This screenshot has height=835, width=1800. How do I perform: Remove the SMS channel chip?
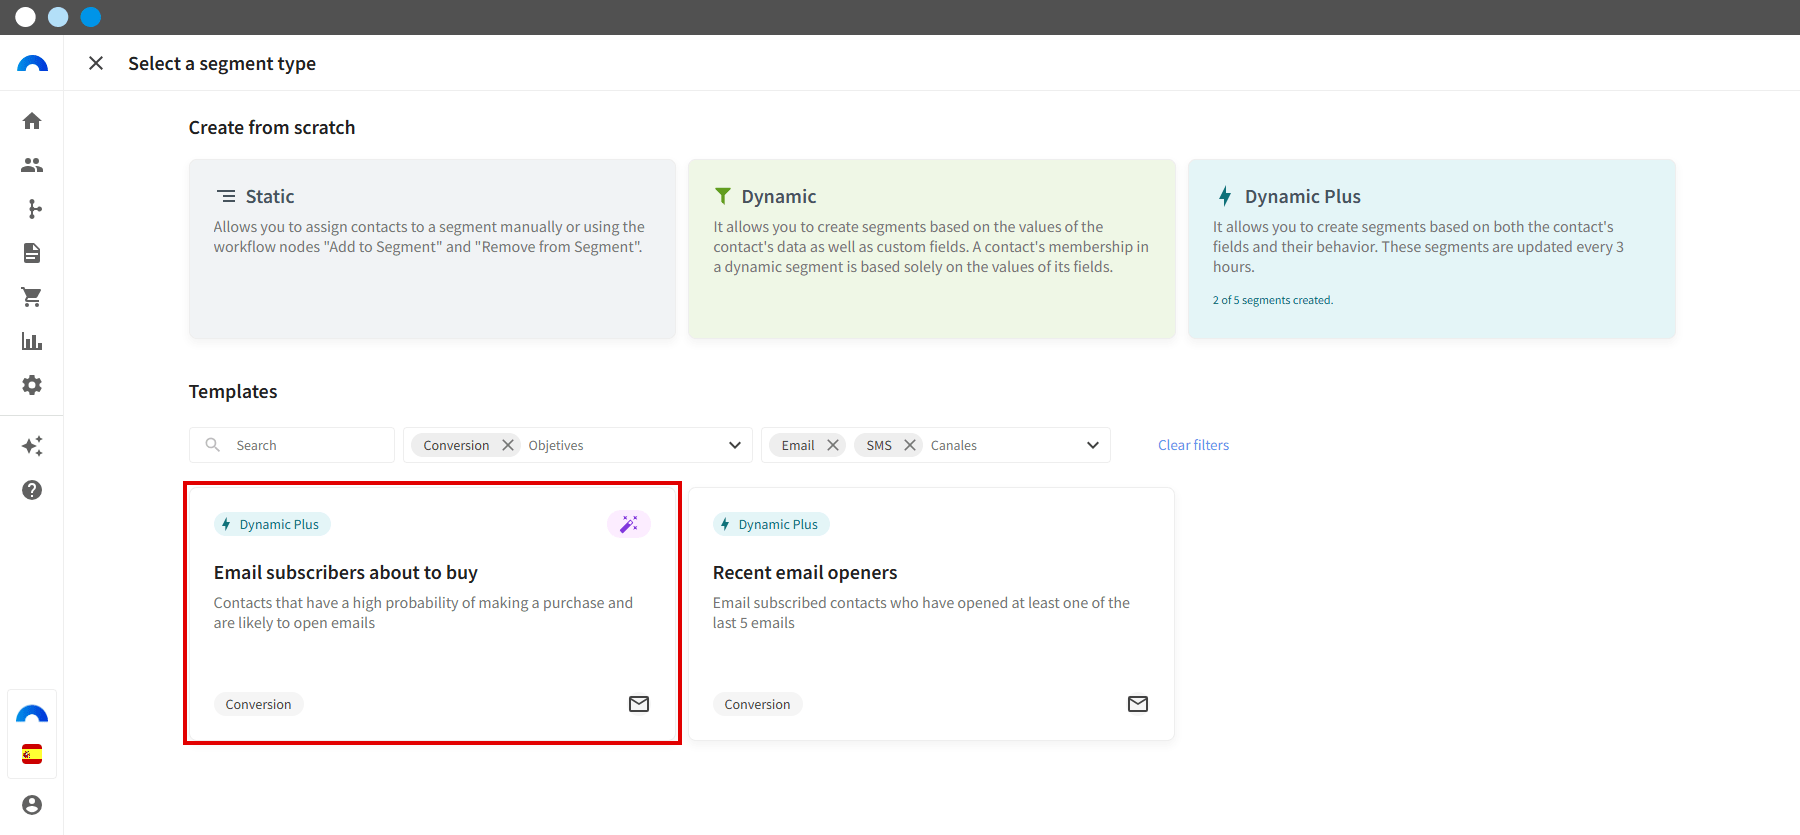pyautogui.click(x=910, y=445)
